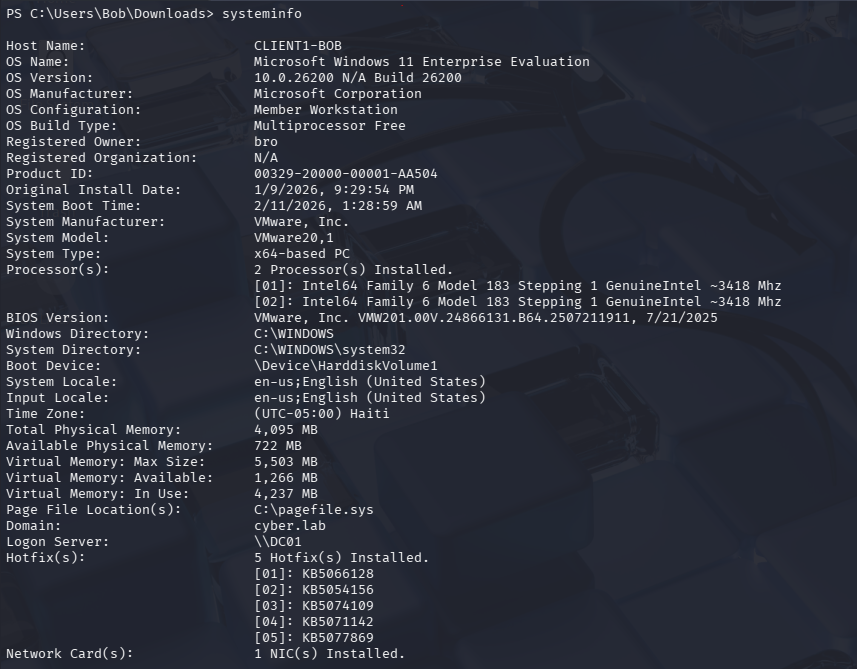The image size is (857, 669).
Task: Click the host name CLIENT1-BOB
Action: (297, 46)
